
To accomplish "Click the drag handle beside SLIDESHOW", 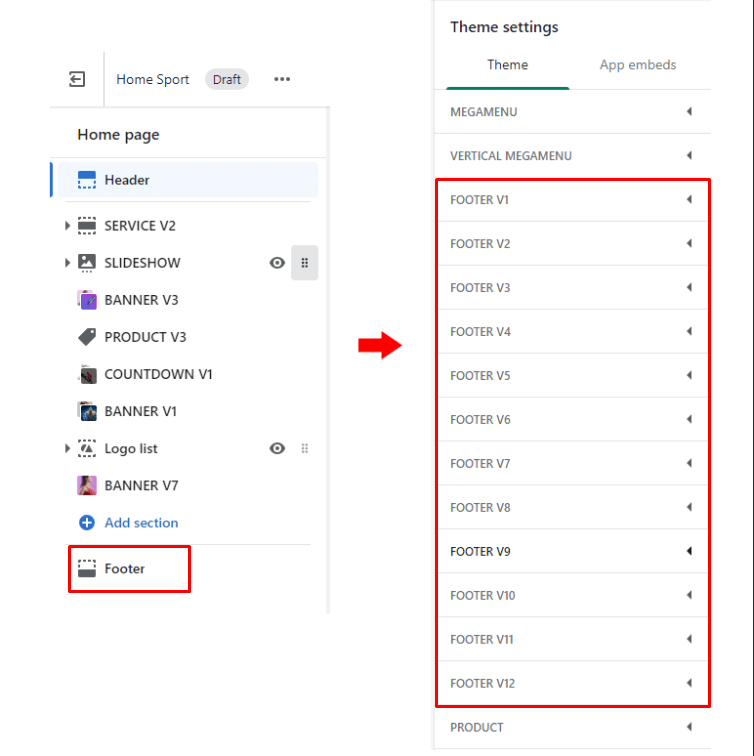I will pyautogui.click(x=305, y=263).
